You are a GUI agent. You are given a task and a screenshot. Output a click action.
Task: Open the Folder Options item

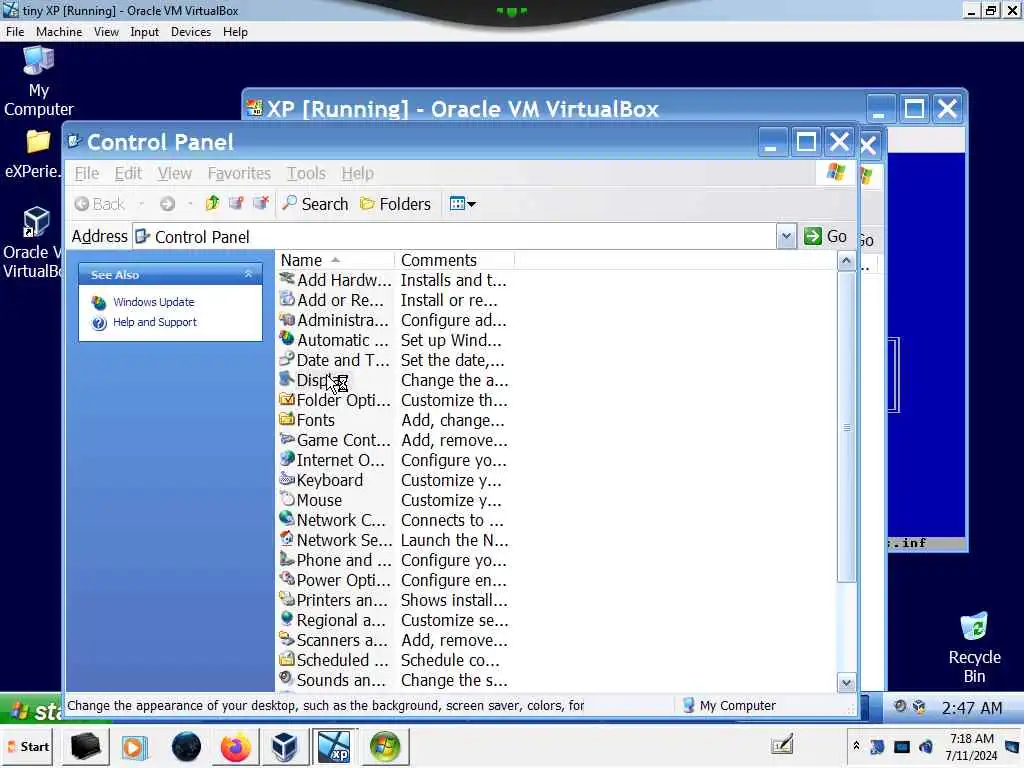[334, 400]
